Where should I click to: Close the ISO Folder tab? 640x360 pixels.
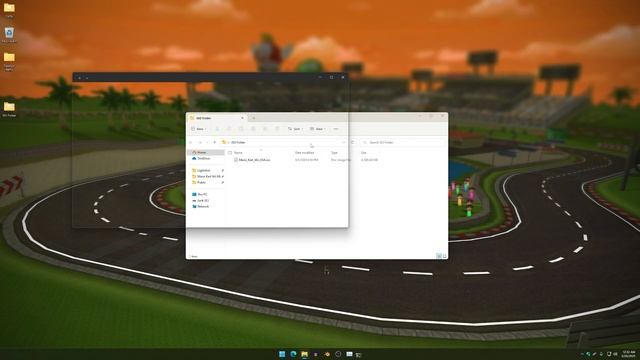point(242,118)
